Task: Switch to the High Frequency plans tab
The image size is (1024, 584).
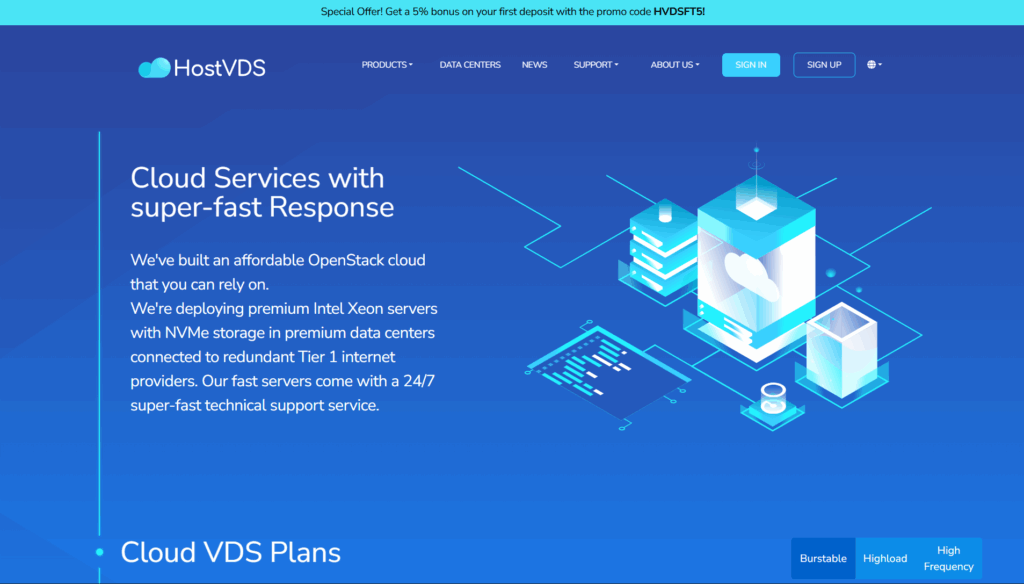Action: click(948, 559)
